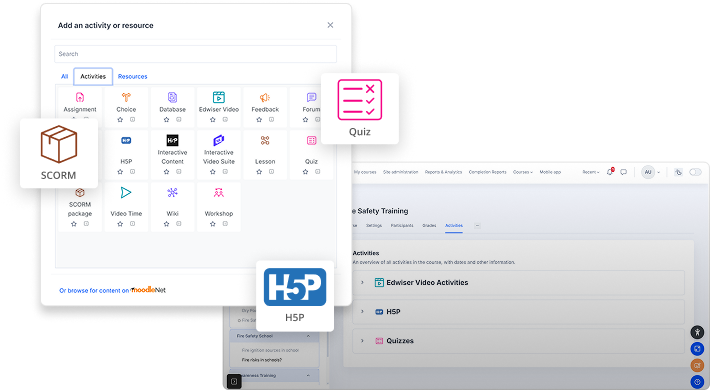Show info for the Lesson activity
710x390 pixels.
pyautogui.click(x=272, y=172)
